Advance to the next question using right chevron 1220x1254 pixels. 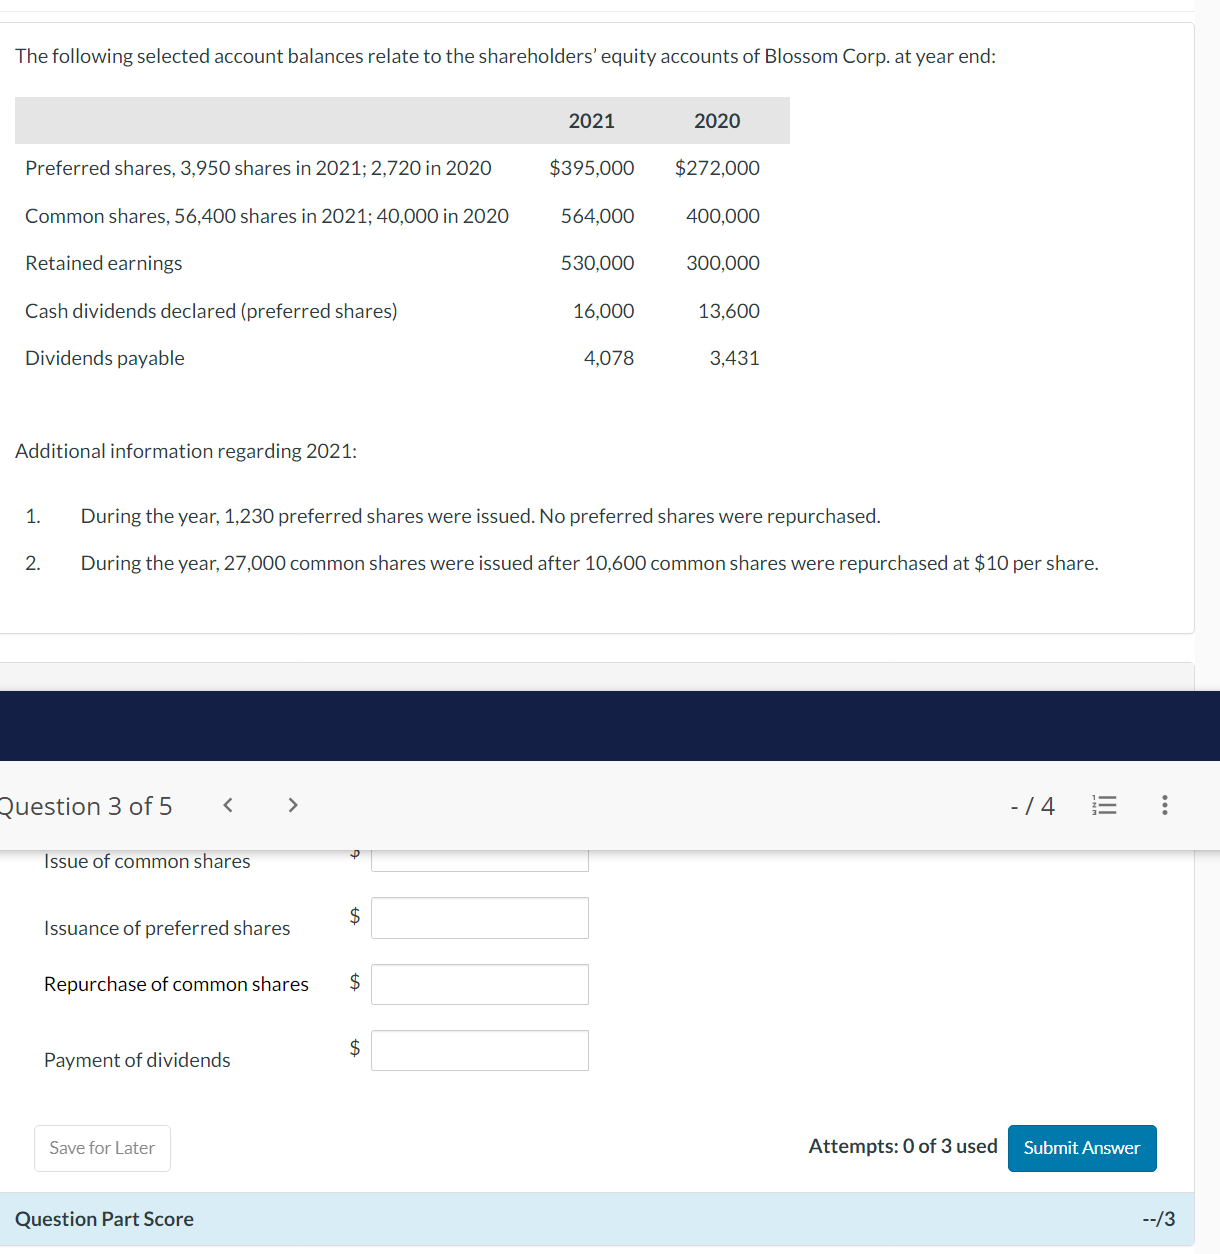pos(292,805)
